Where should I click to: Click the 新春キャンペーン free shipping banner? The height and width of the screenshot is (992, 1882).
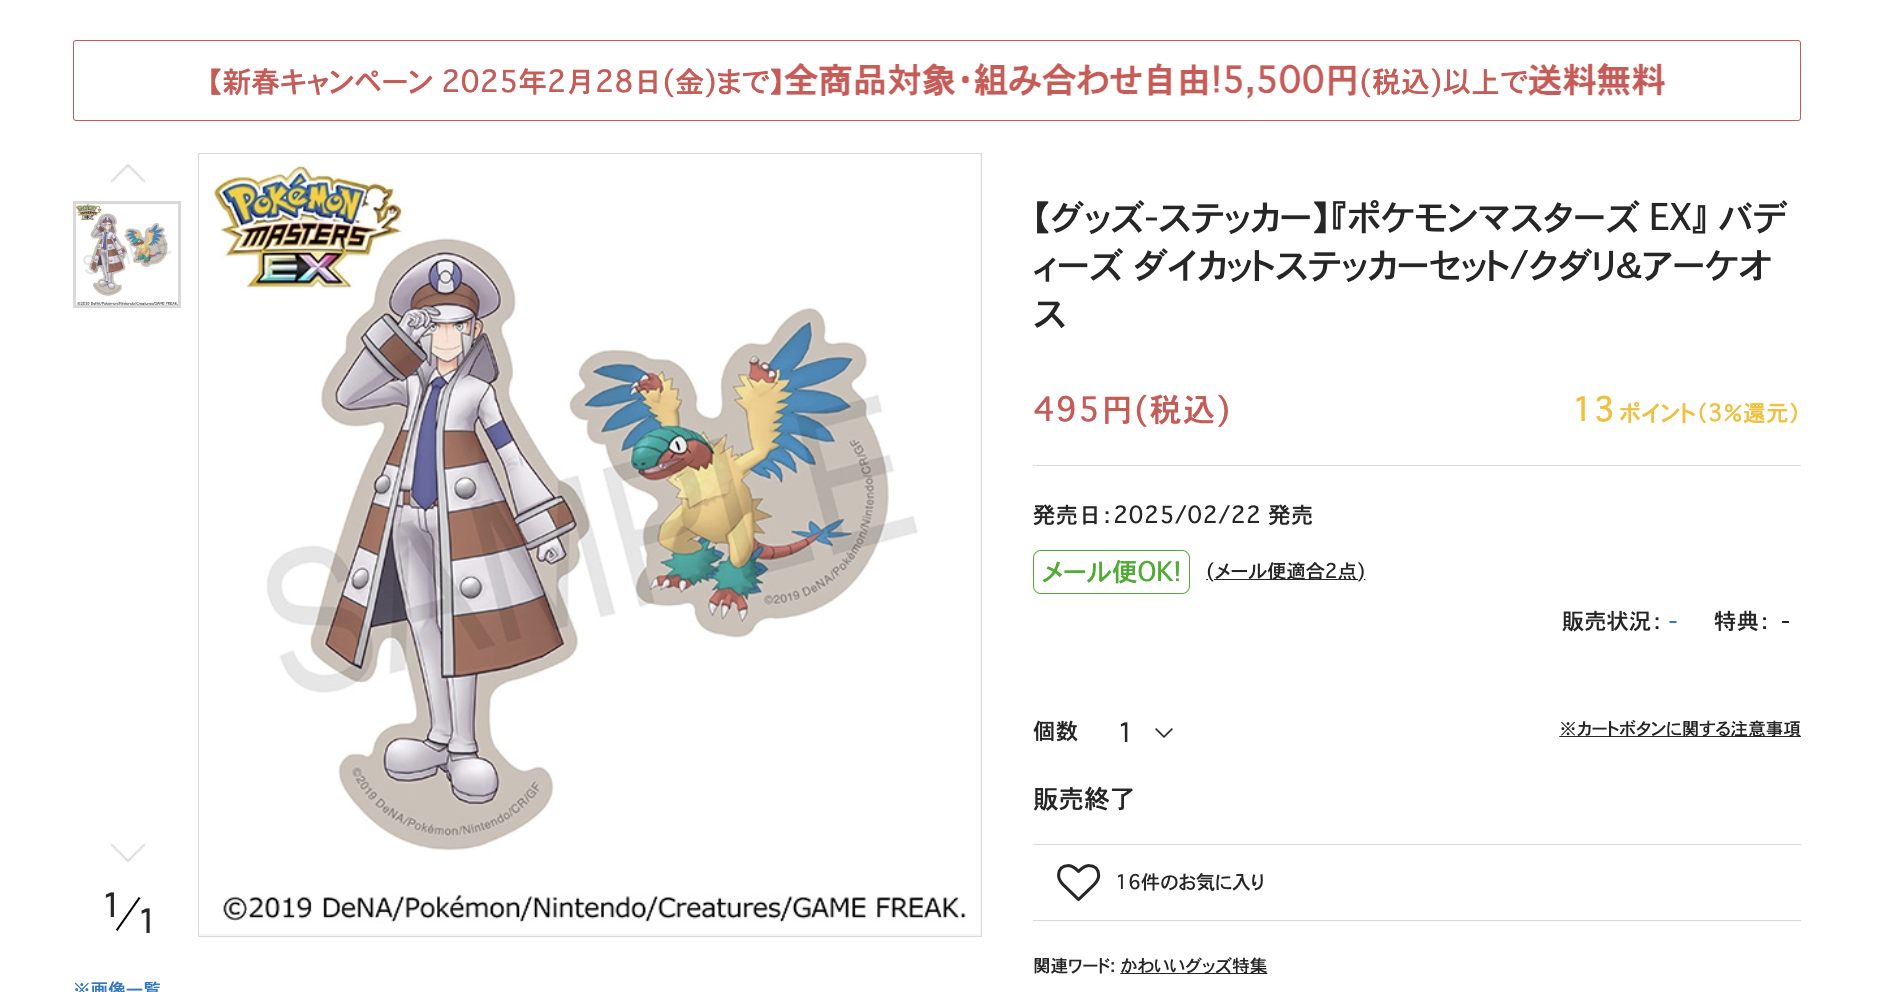click(x=937, y=81)
